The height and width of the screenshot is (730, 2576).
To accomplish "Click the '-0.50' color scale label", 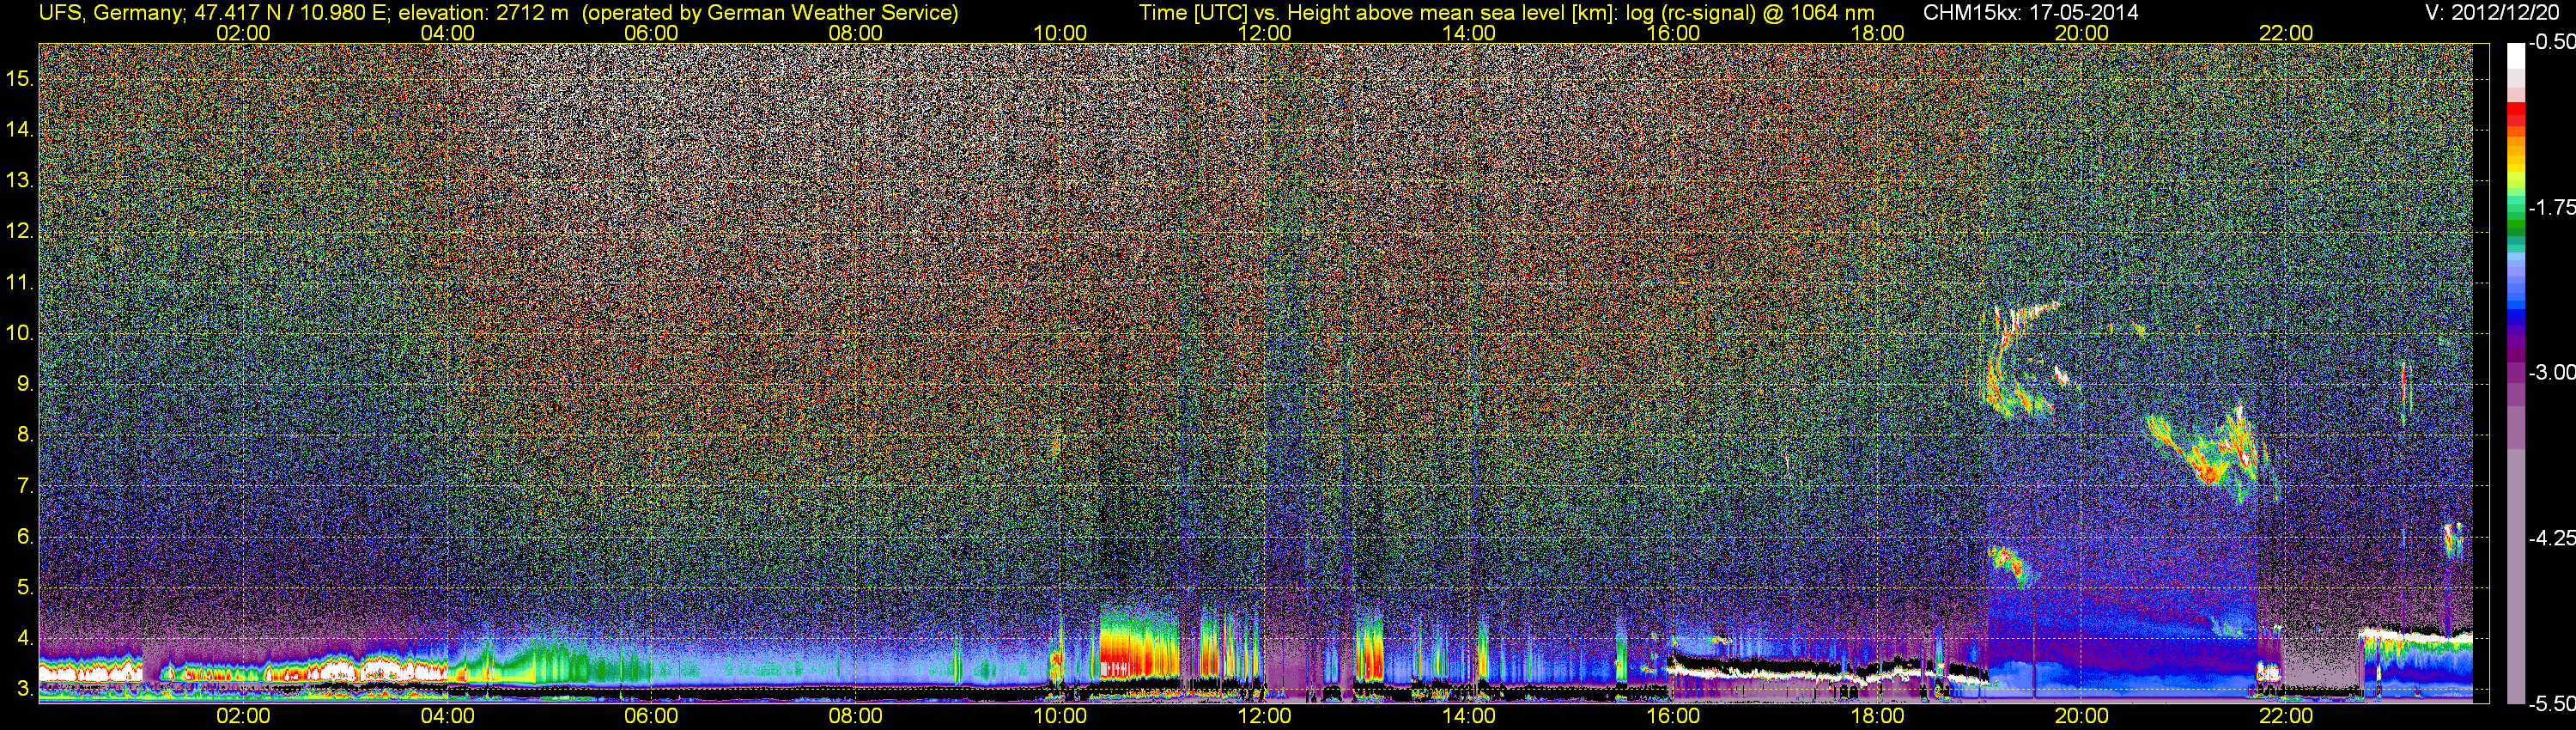I will [x=2552, y=42].
